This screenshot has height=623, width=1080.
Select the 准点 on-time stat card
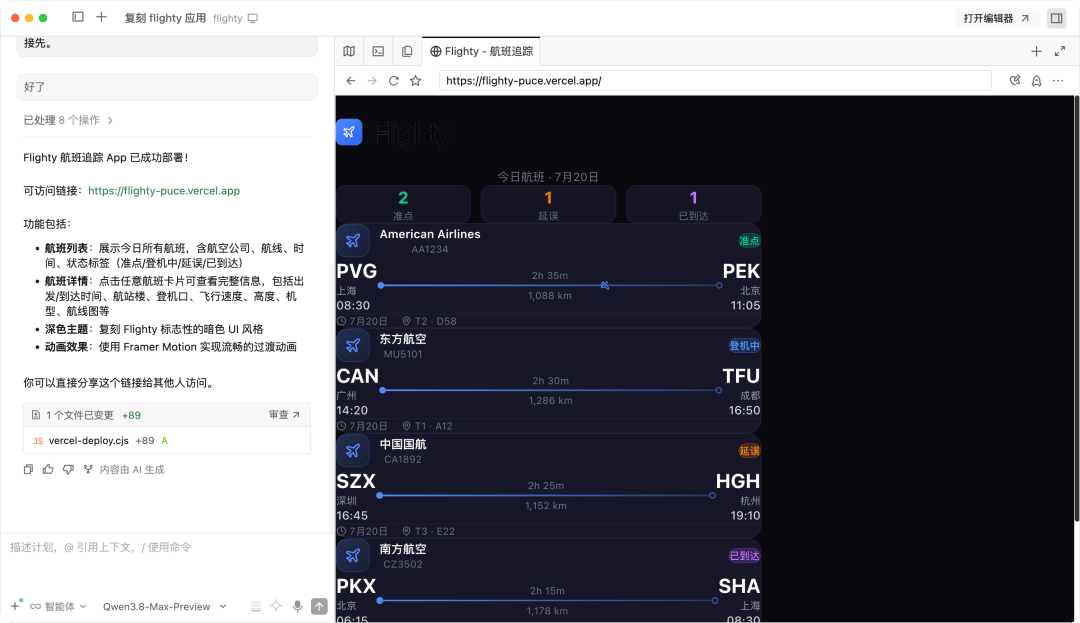(x=404, y=204)
